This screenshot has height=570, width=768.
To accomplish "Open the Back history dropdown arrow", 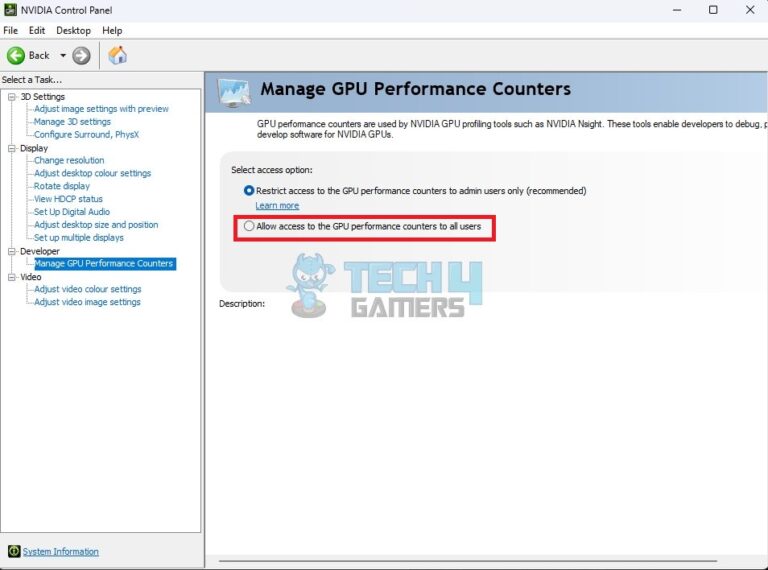I will tap(63, 56).
